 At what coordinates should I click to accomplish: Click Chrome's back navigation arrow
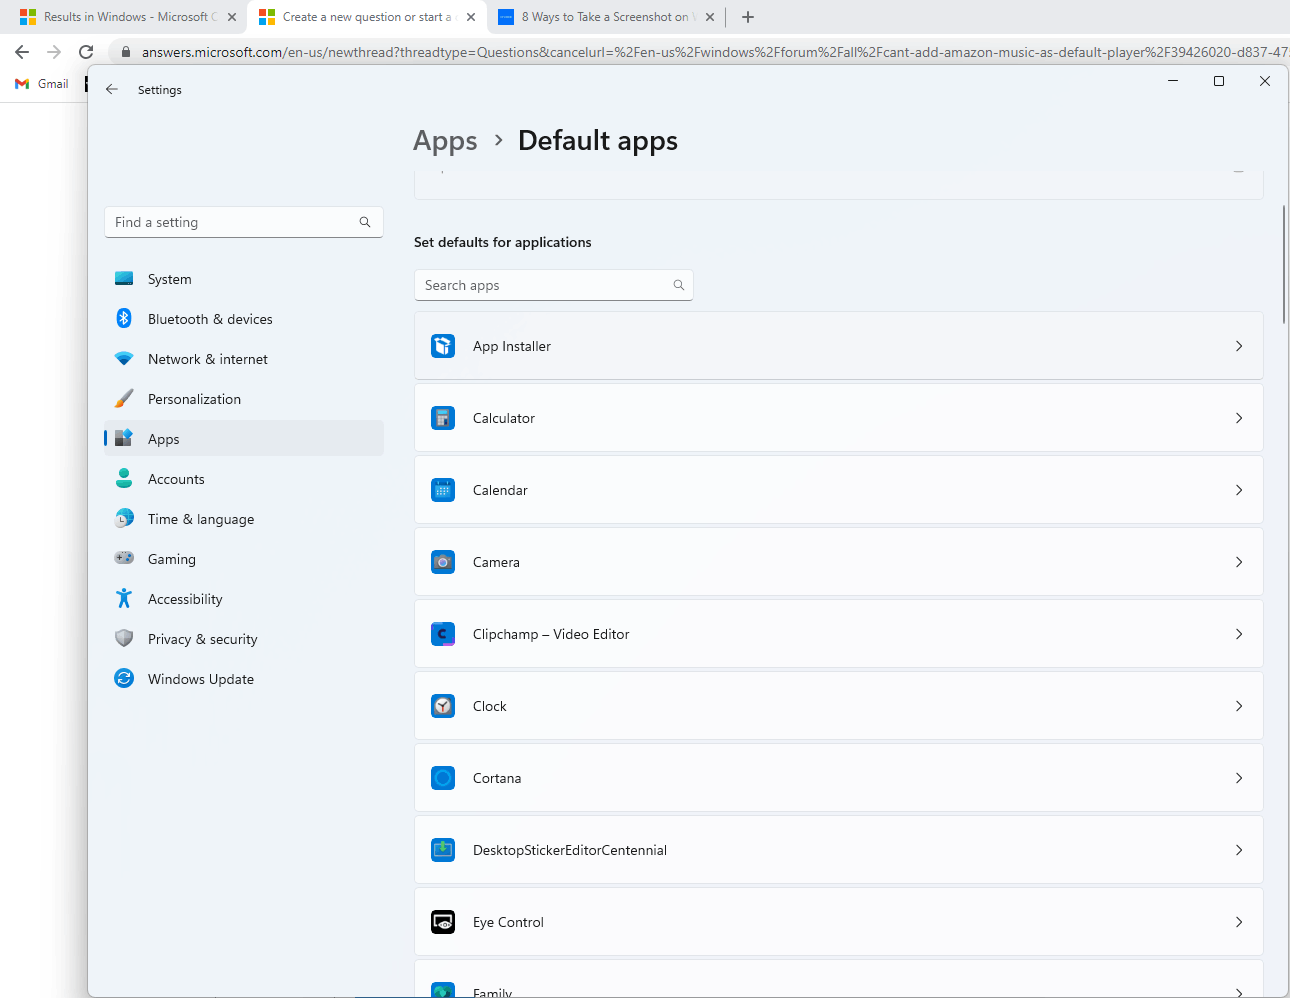pos(22,52)
